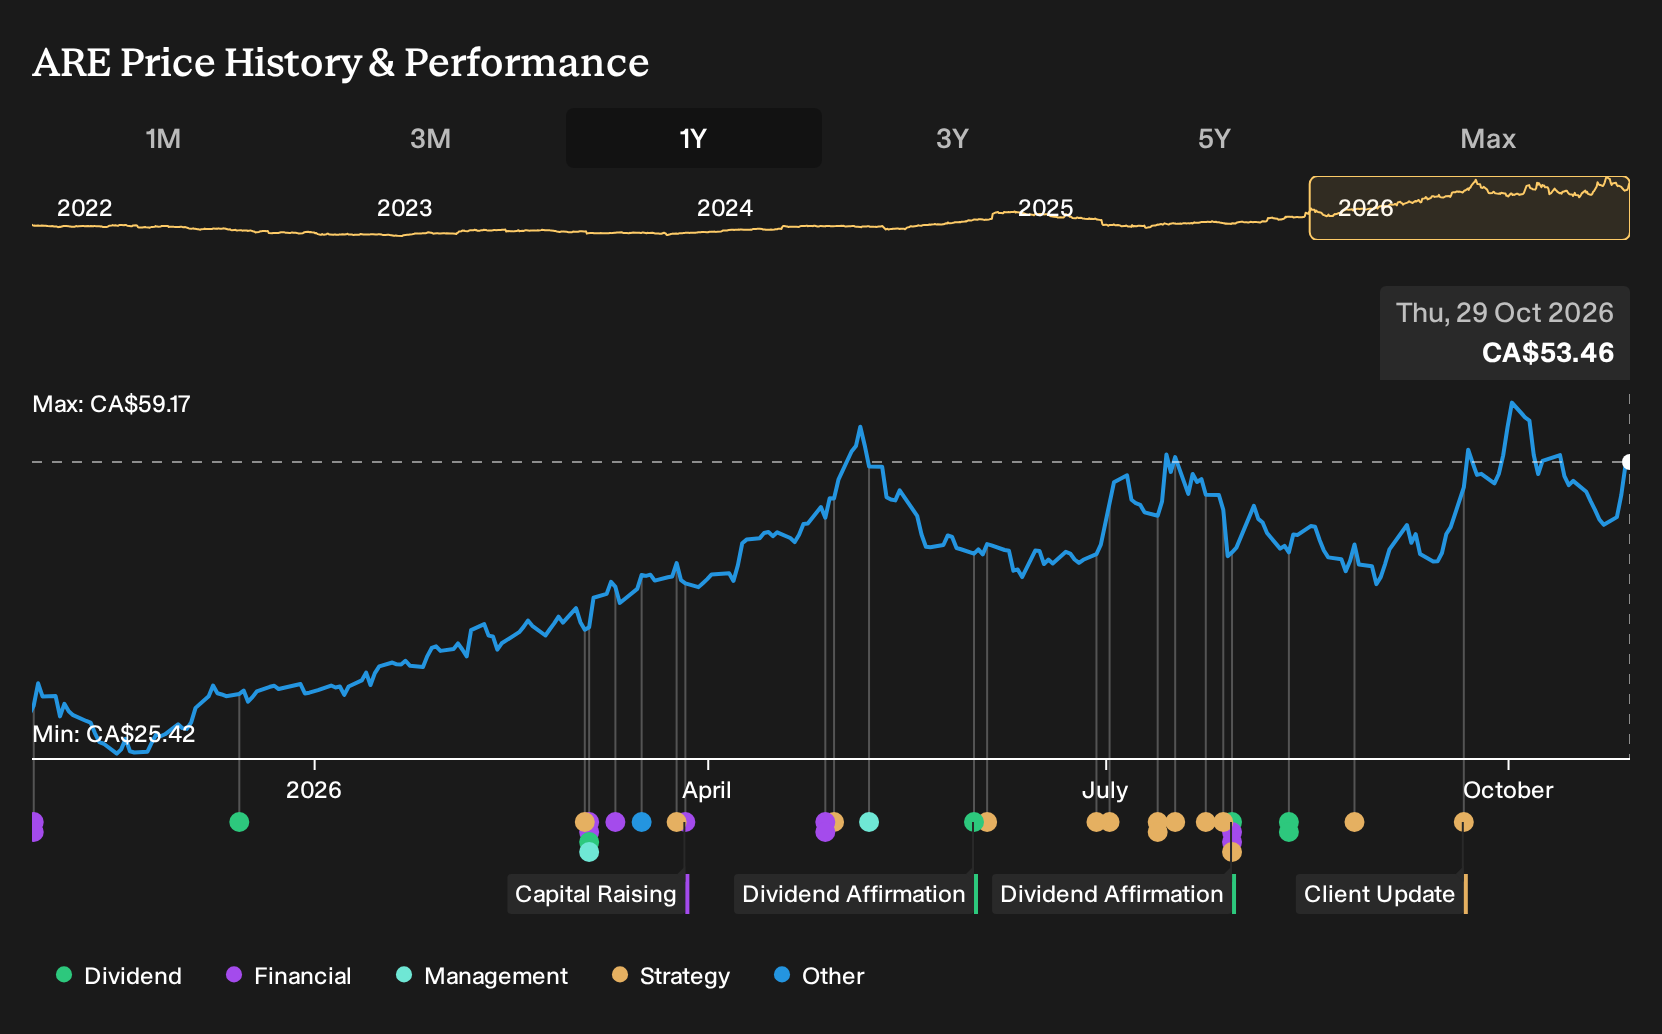Viewport: 1662px width, 1034px height.
Task: Click the green dividend marker before 2026
Action: click(x=239, y=822)
